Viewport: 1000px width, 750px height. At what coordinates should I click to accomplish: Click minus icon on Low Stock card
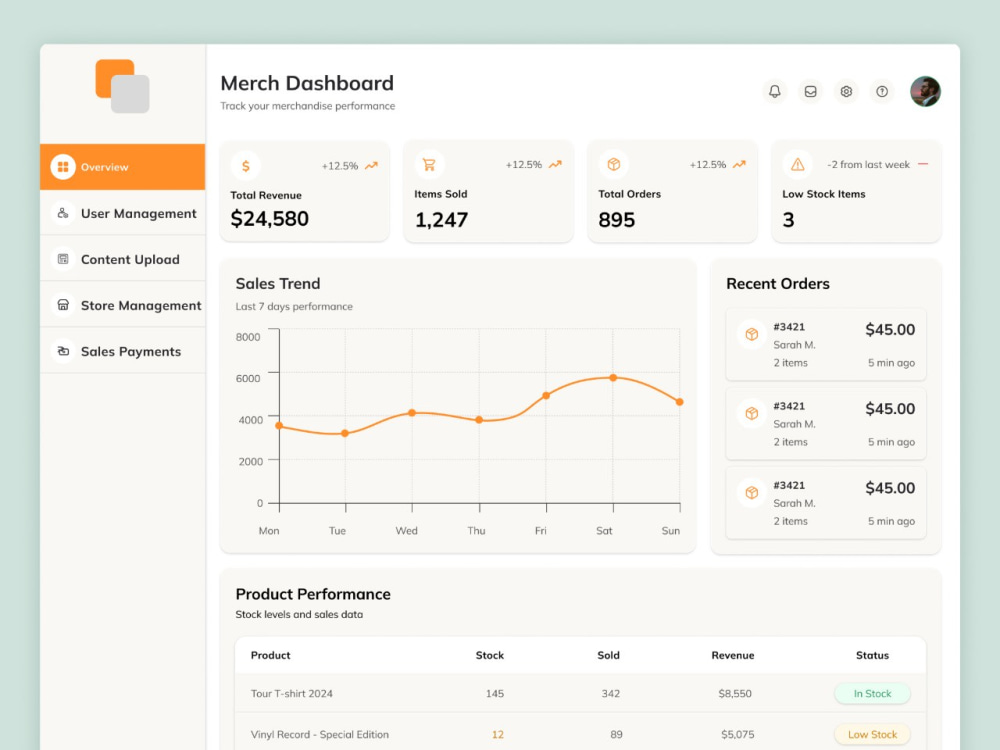923,165
